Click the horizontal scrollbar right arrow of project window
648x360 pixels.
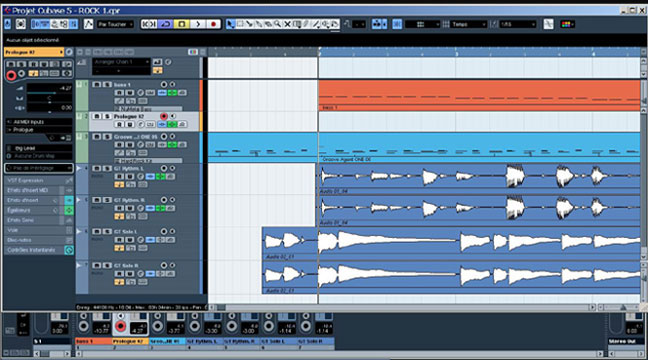point(592,307)
